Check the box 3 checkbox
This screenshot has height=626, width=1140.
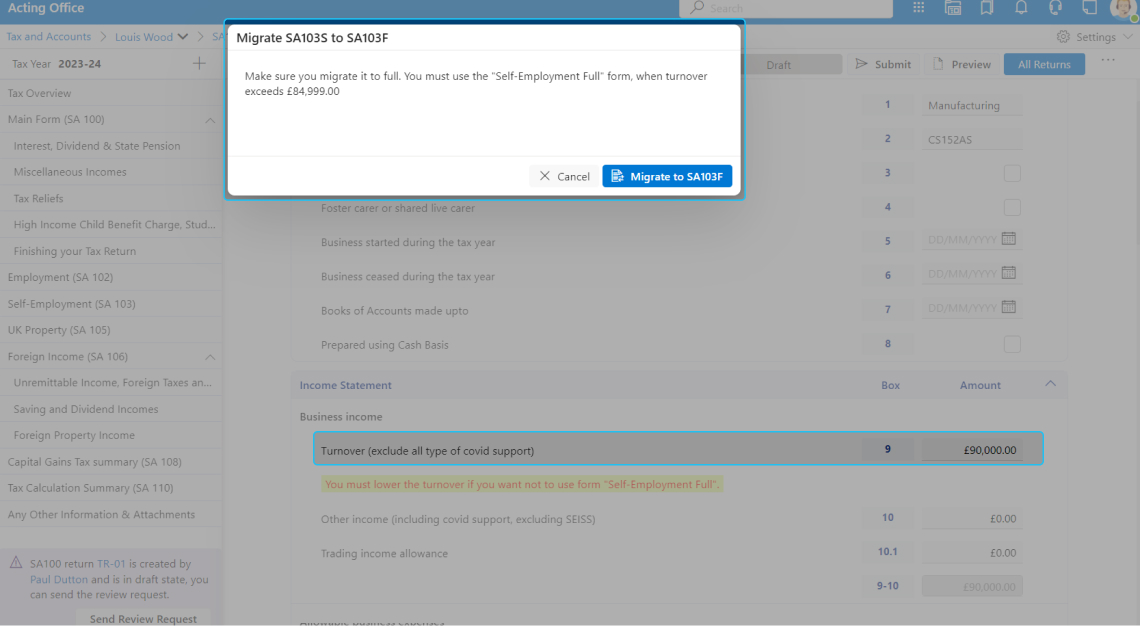(x=1012, y=173)
